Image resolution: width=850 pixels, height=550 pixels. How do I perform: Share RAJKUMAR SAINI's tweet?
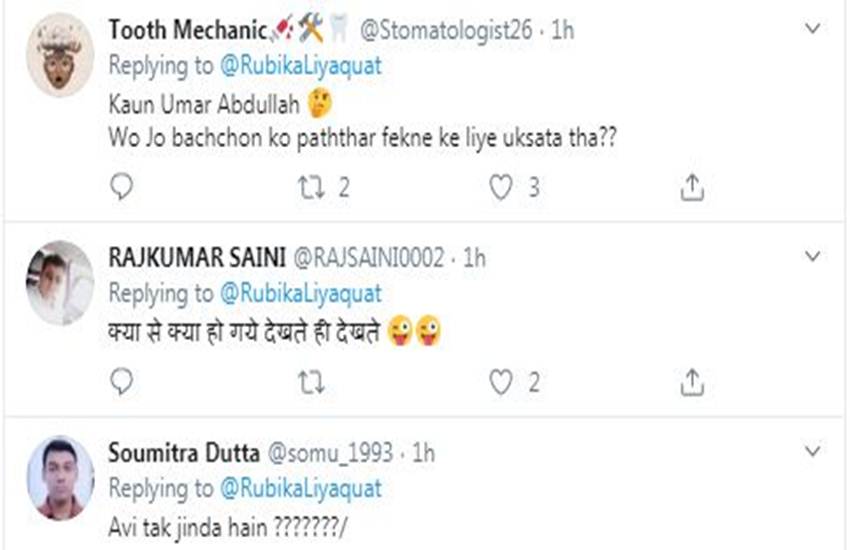click(x=692, y=381)
